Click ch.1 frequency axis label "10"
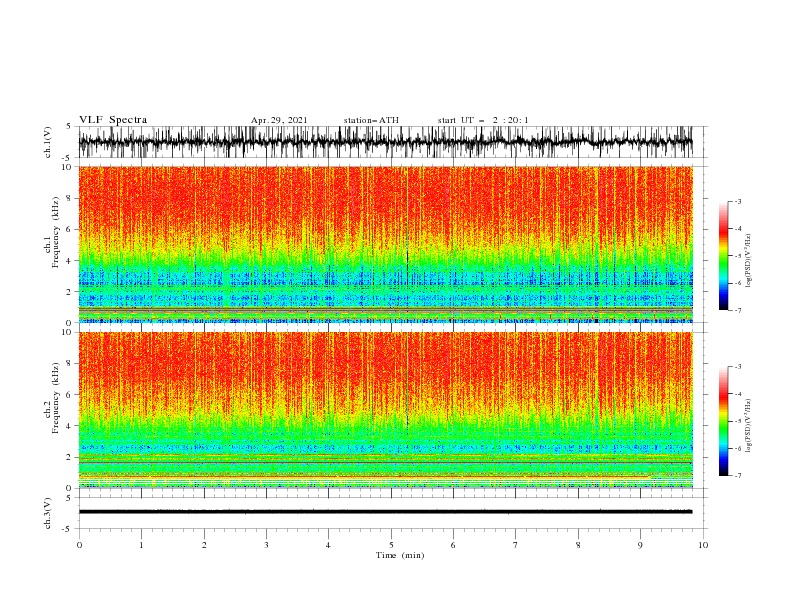 (67, 167)
